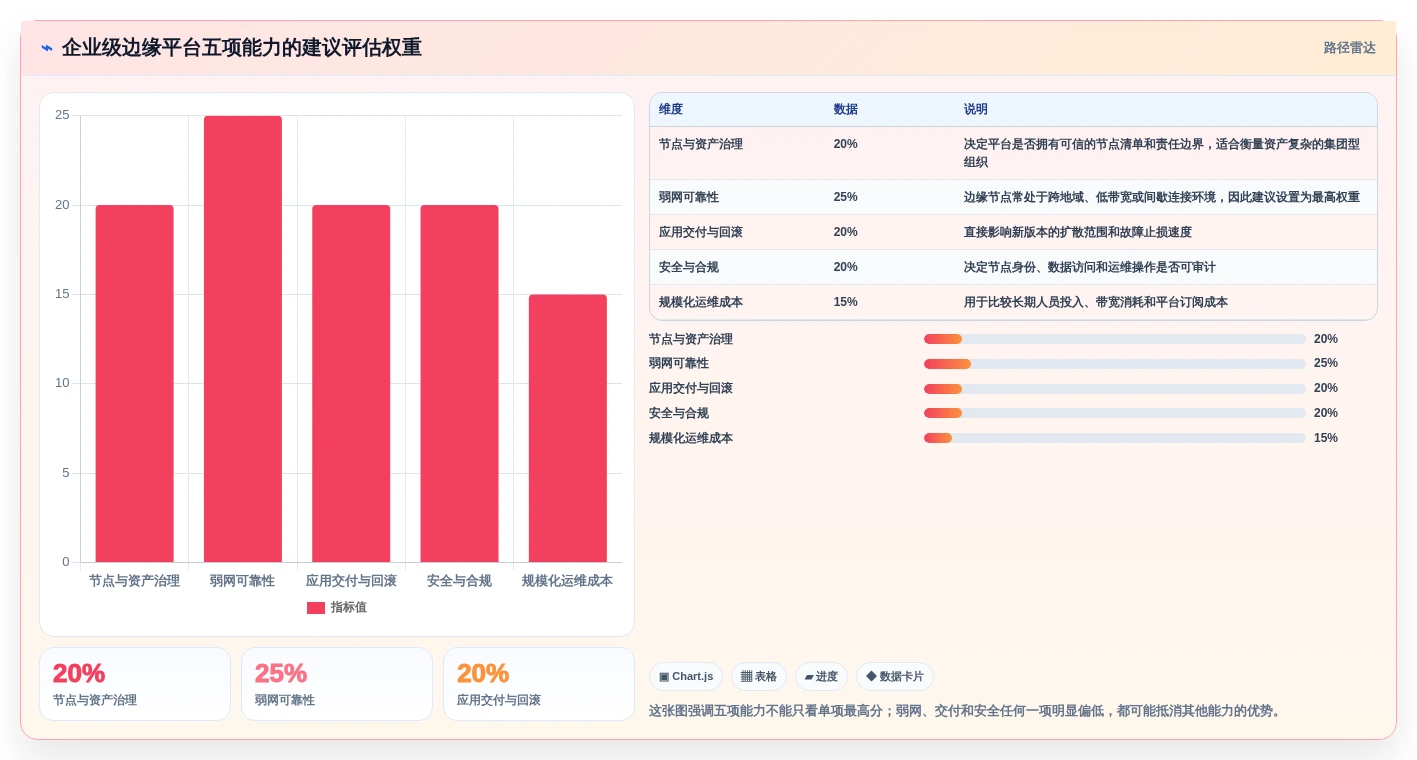Image resolution: width=1417 pixels, height=760 pixels.
Task: Click the 25% value in the table
Action: 846,197
